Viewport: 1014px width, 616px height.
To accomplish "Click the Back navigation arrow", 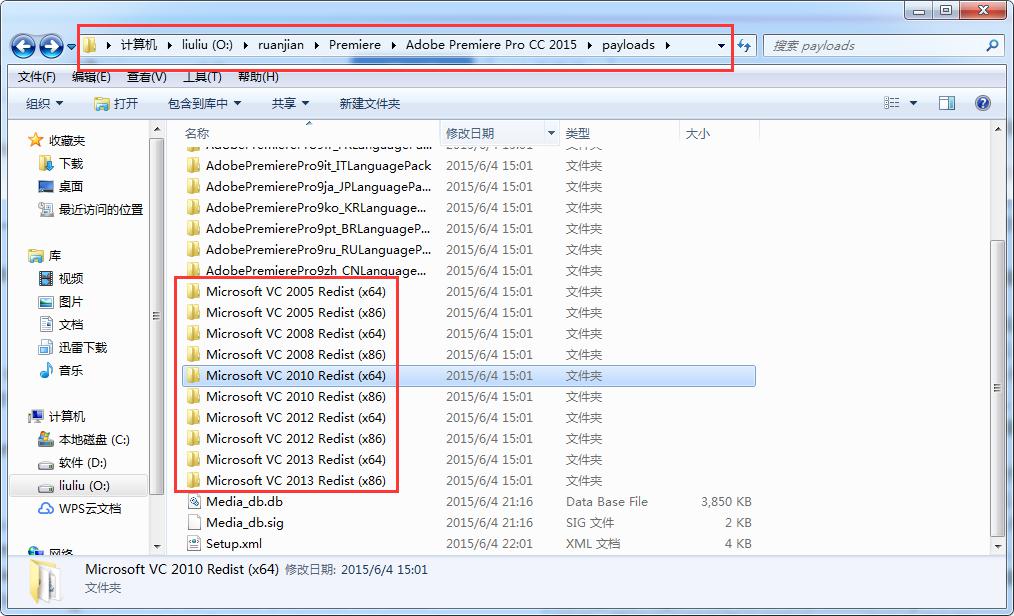I will click(x=24, y=46).
